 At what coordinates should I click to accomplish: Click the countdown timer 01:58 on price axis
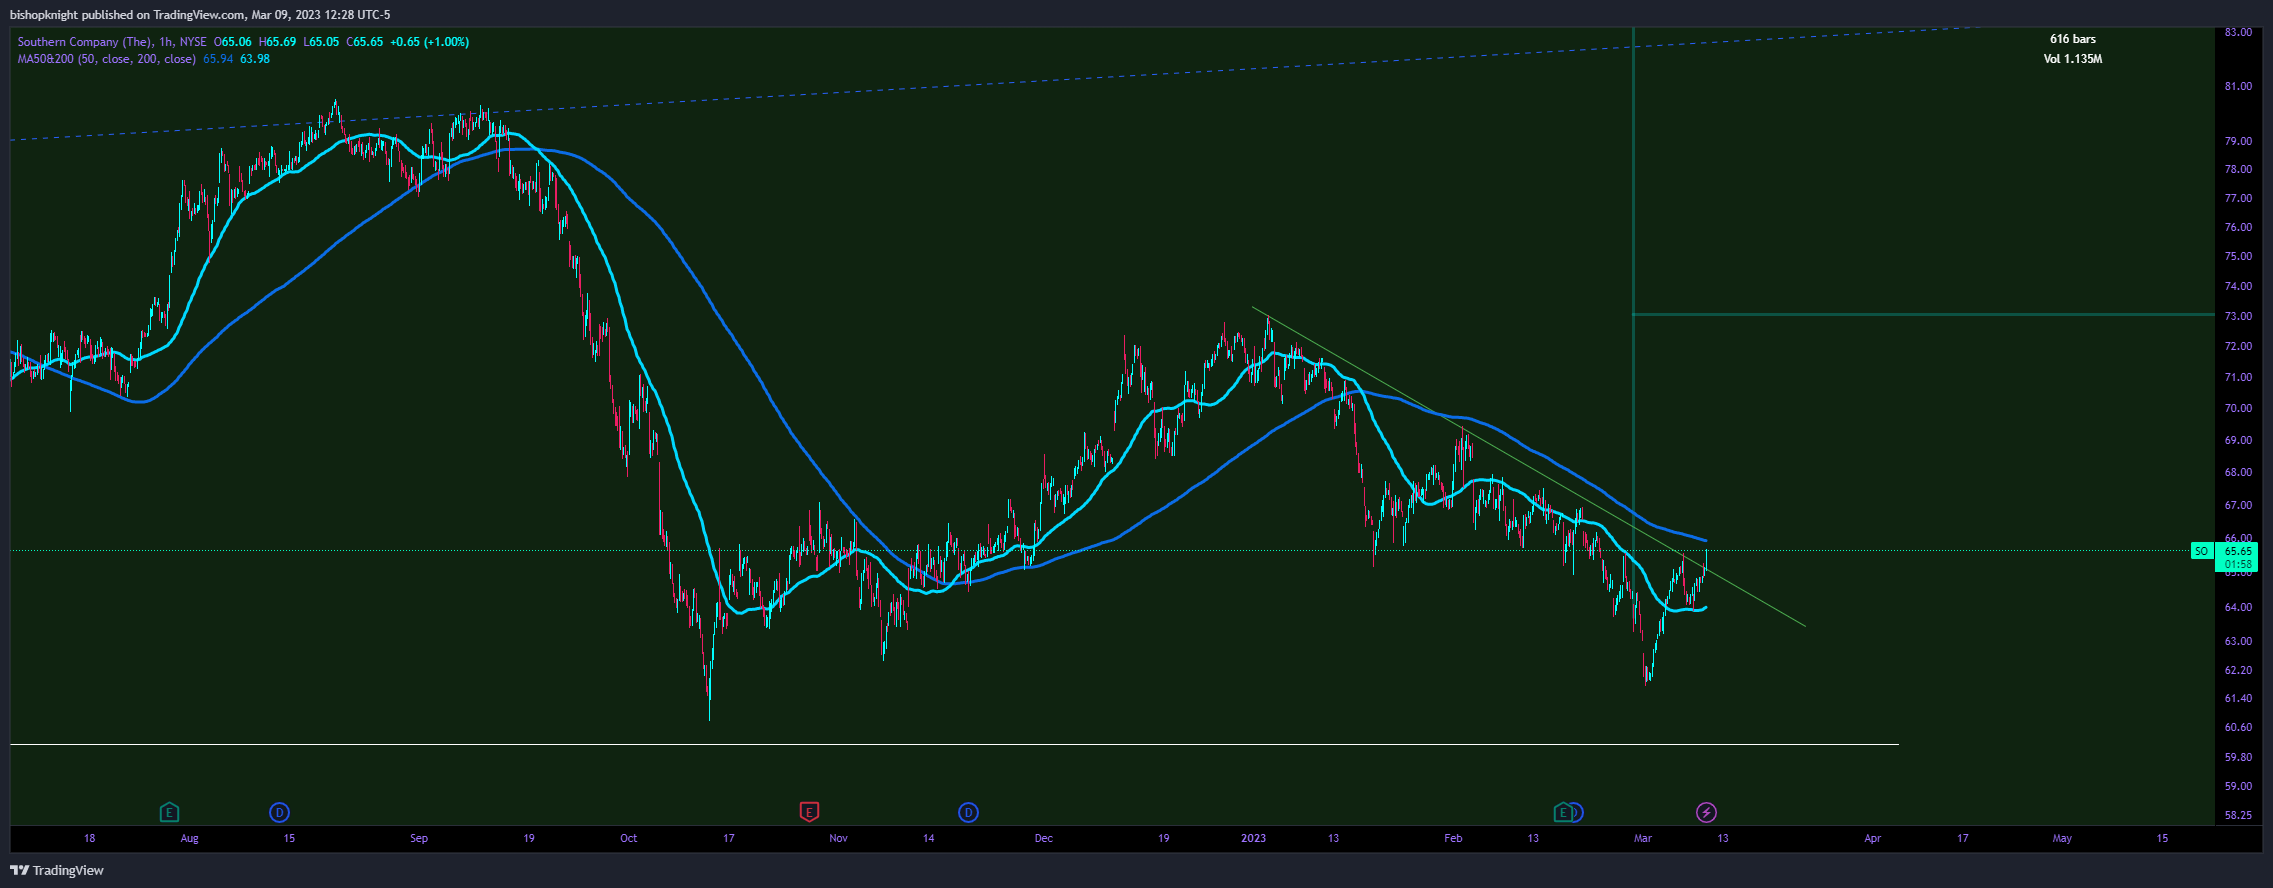2239,564
